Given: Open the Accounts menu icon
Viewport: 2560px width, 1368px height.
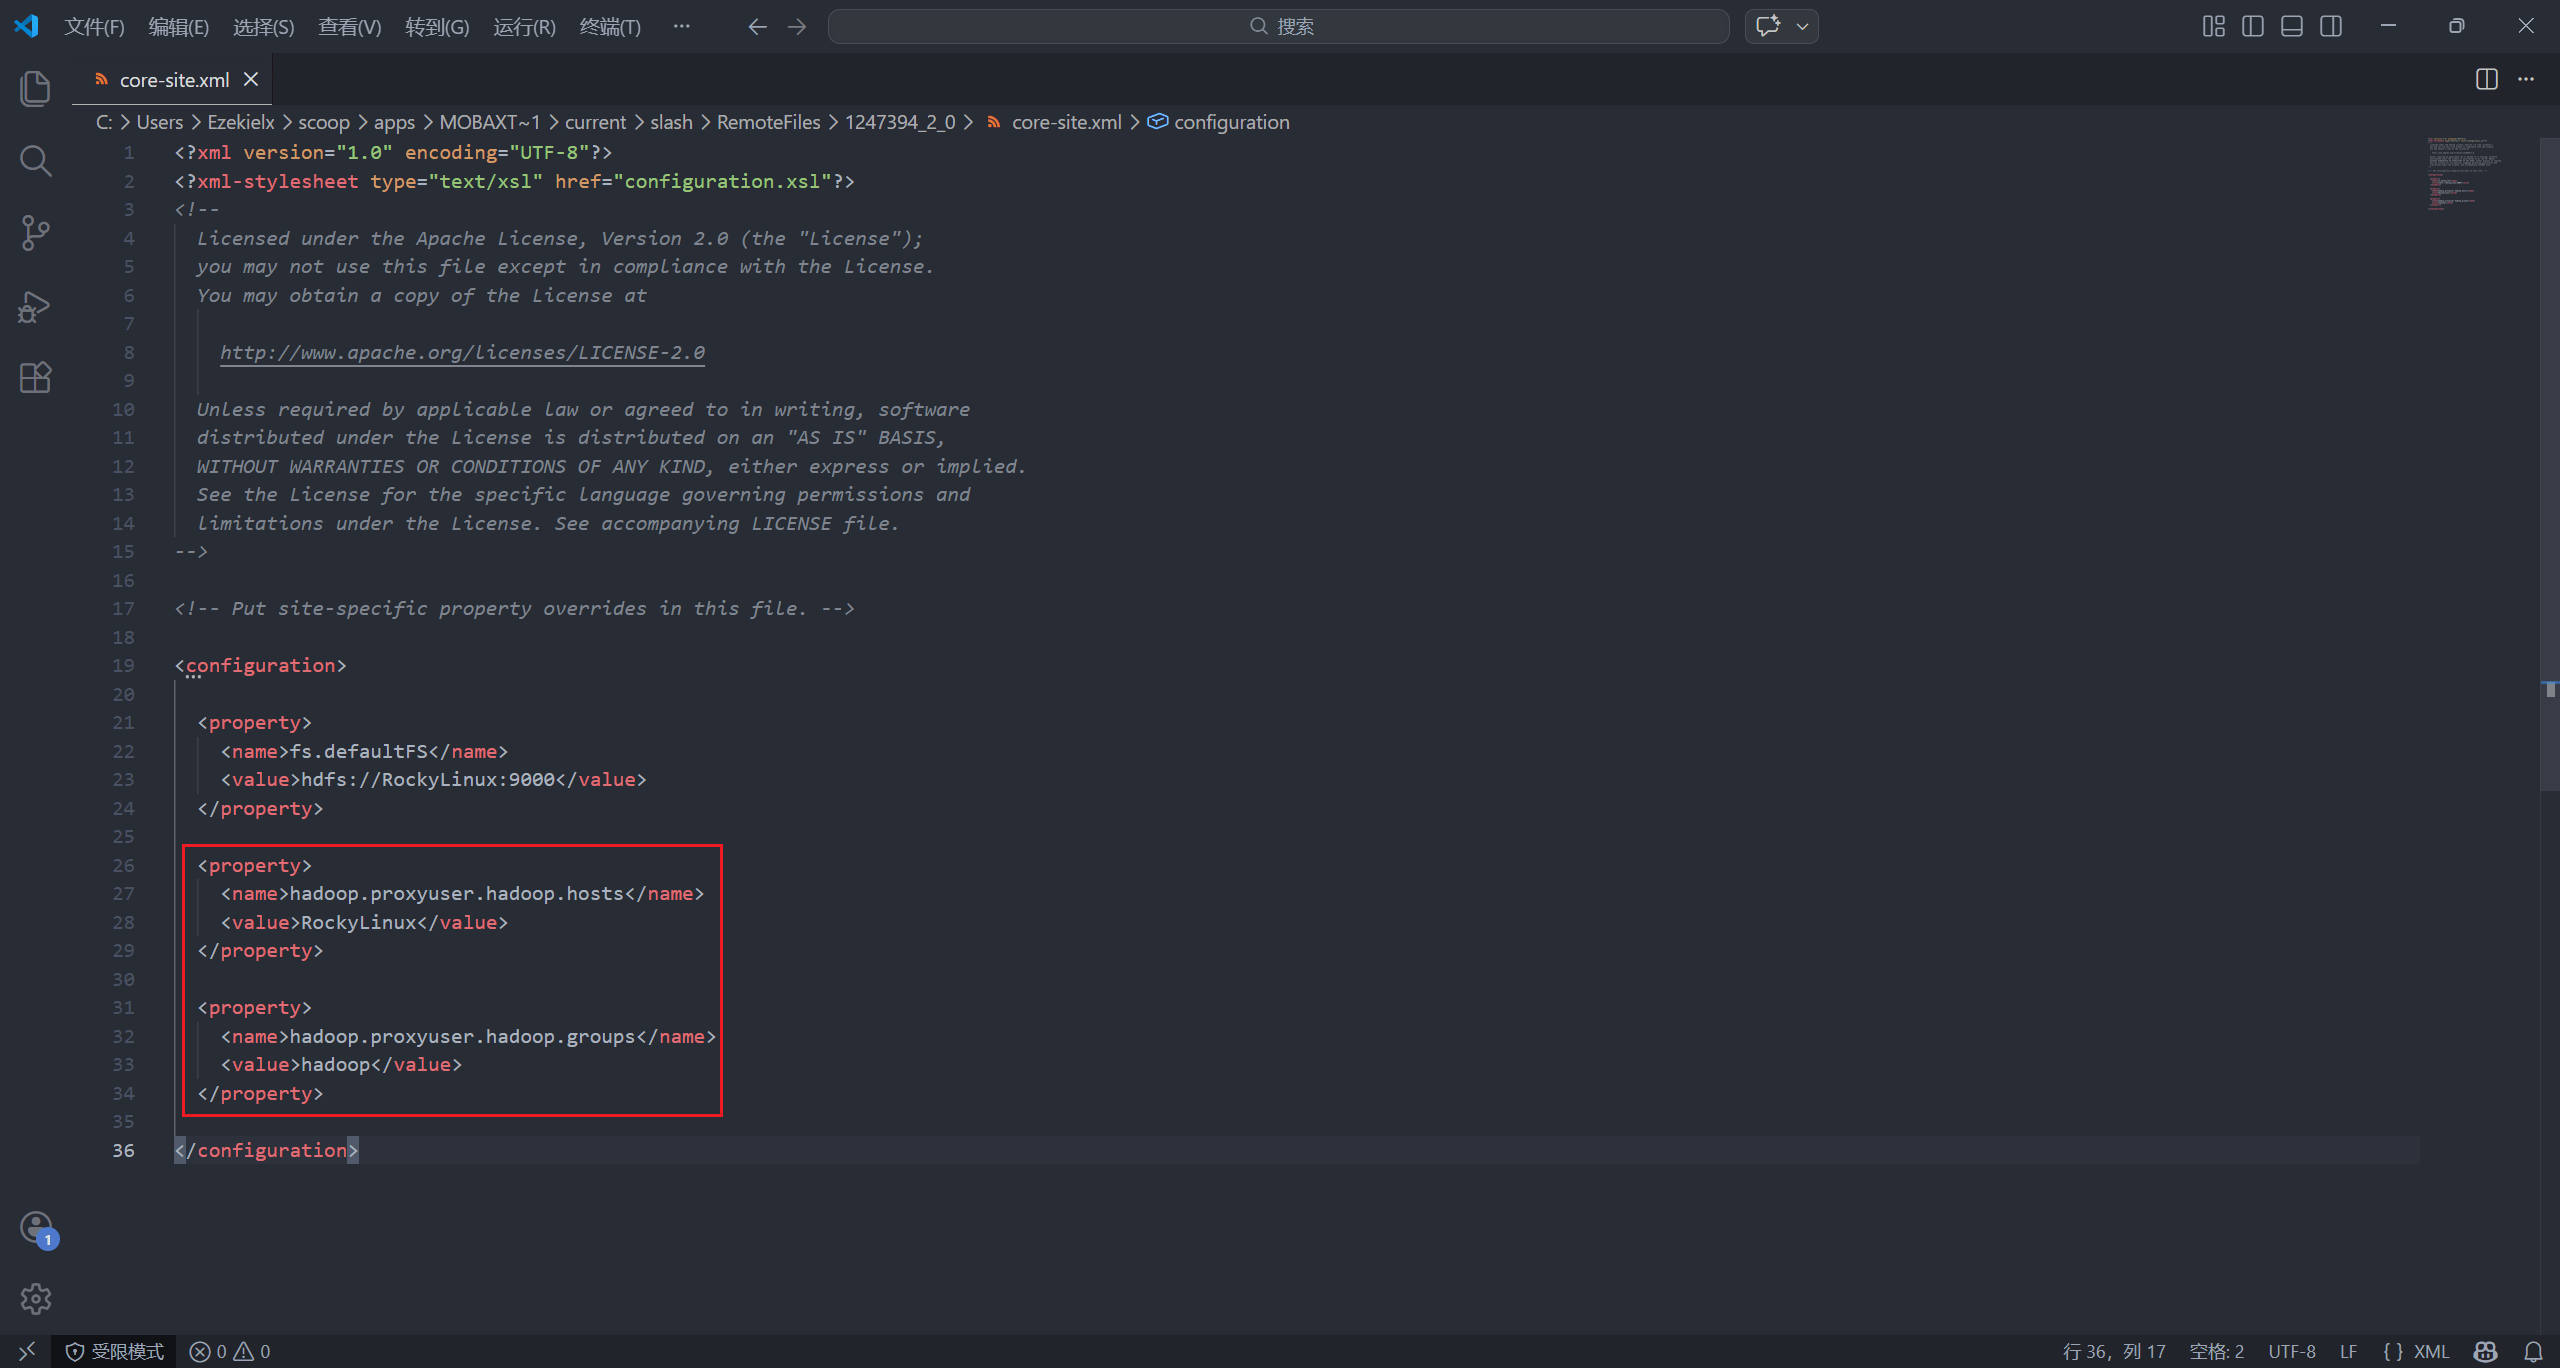Looking at the screenshot, I should point(36,1227).
